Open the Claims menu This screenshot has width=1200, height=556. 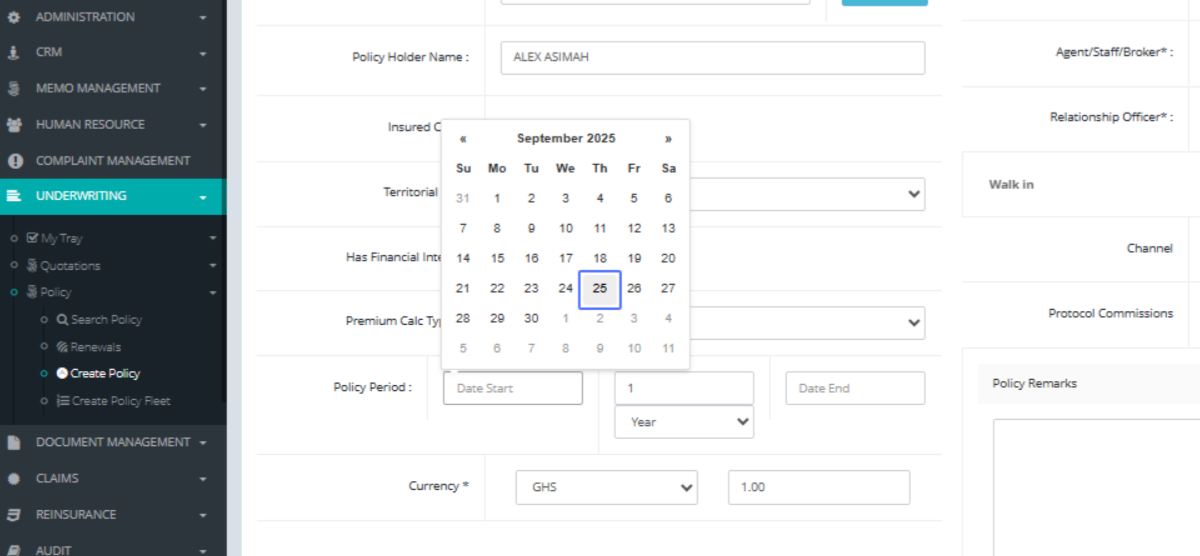coord(57,478)
